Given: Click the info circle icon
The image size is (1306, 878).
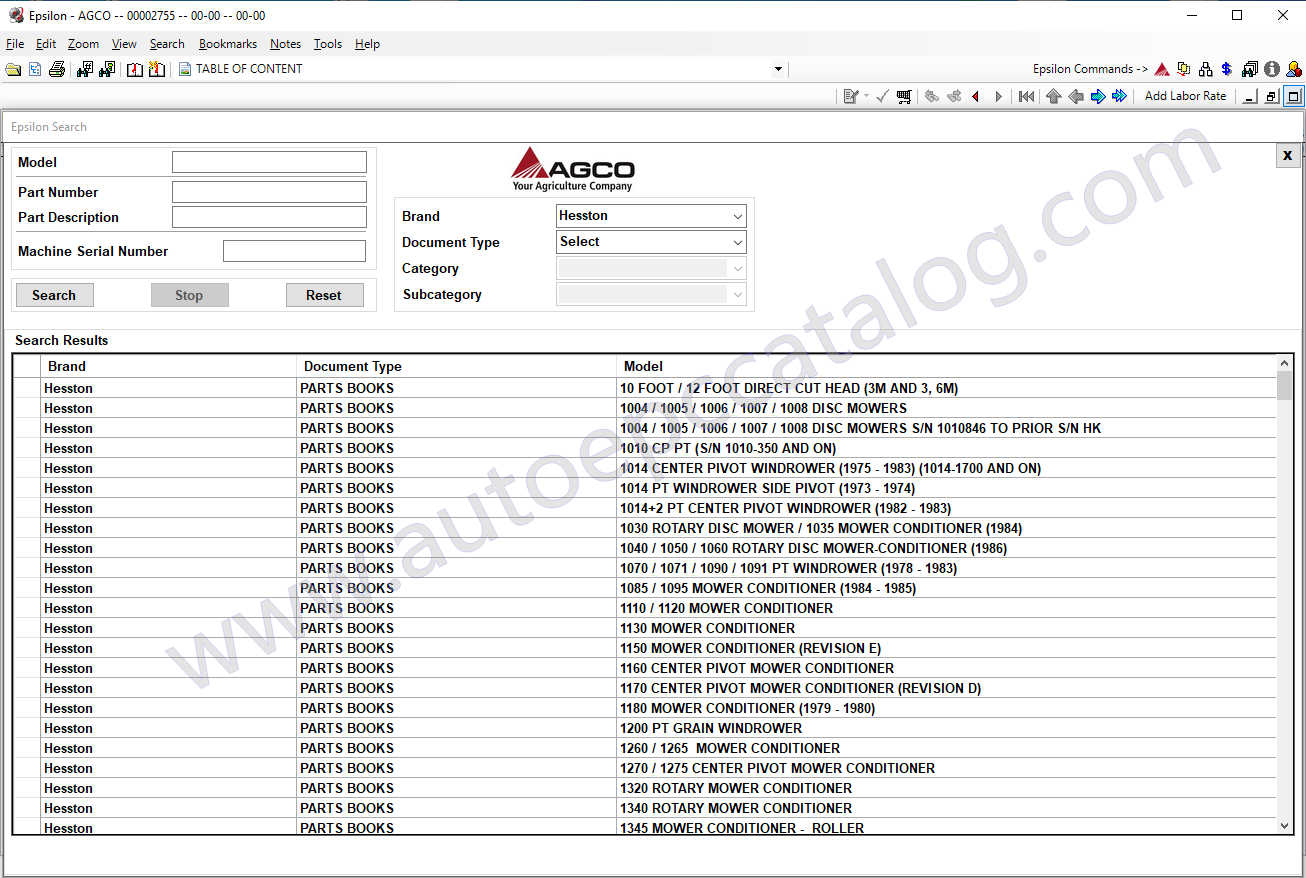Looking at the screenshot, I should pos(1272,69).
